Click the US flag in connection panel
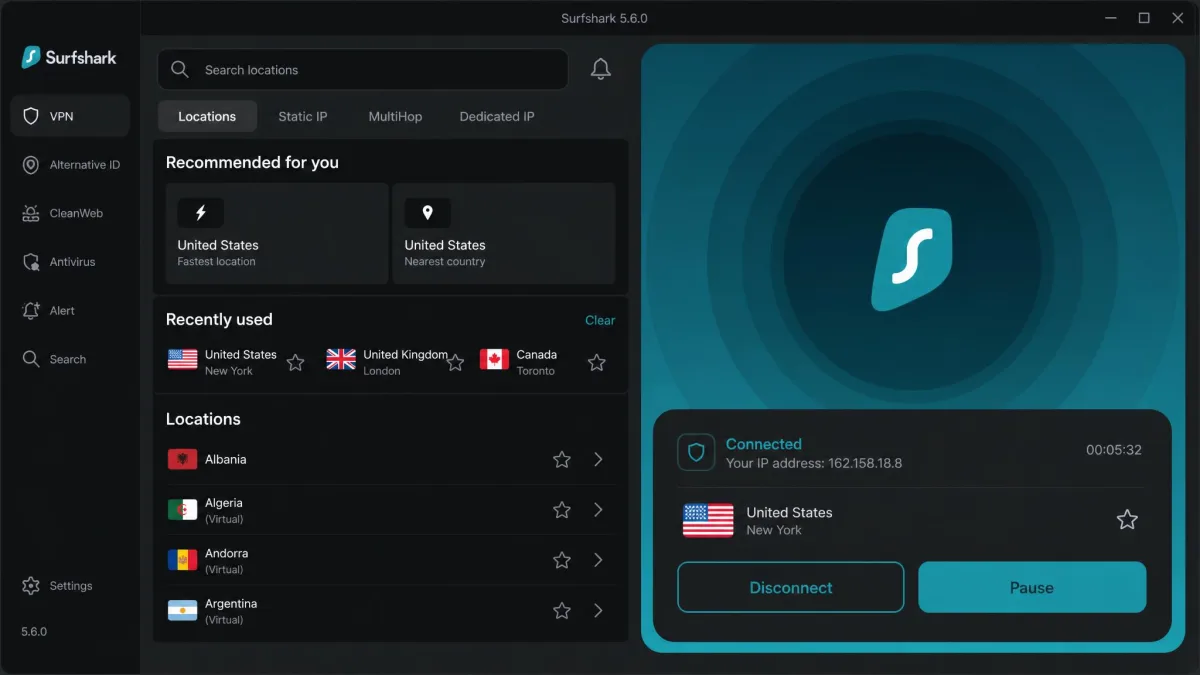Image resolution: width=1200 pixels, height=675 pixels. (708, 520)
